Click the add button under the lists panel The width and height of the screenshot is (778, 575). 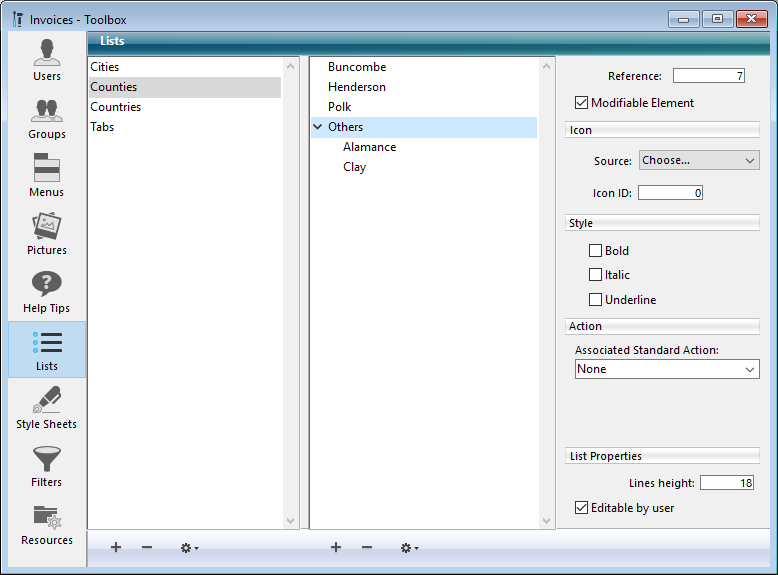pos(116,547)
